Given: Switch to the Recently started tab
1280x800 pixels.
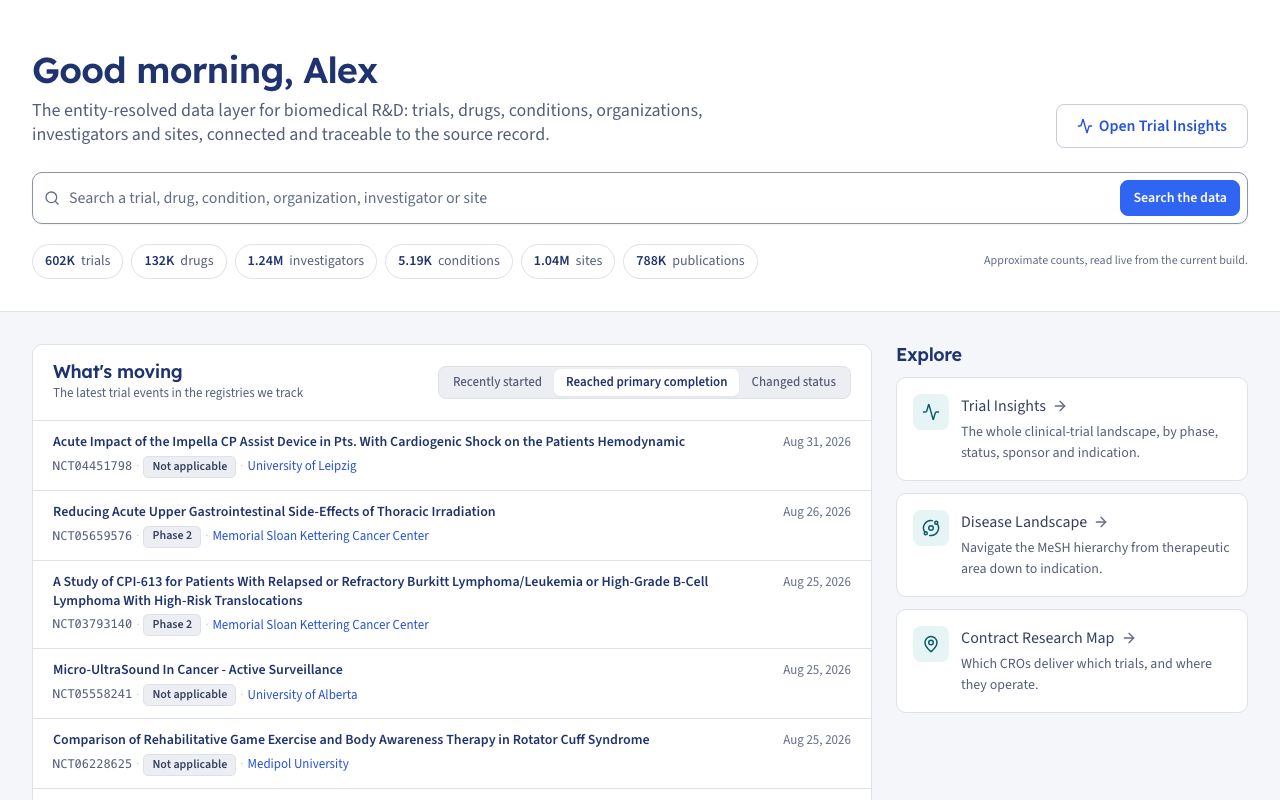Looking at the screenshot, I should point(497,382).
